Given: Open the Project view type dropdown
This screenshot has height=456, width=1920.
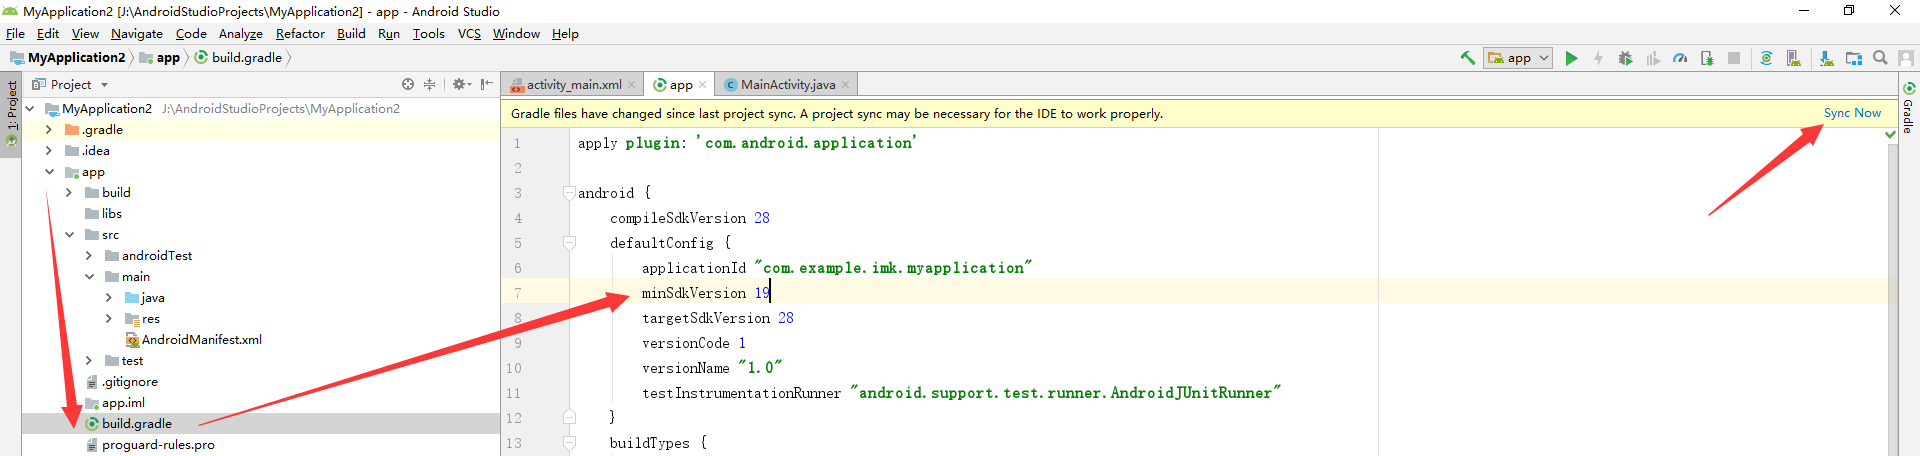Looking at the screenshot, I should point(70,85).
